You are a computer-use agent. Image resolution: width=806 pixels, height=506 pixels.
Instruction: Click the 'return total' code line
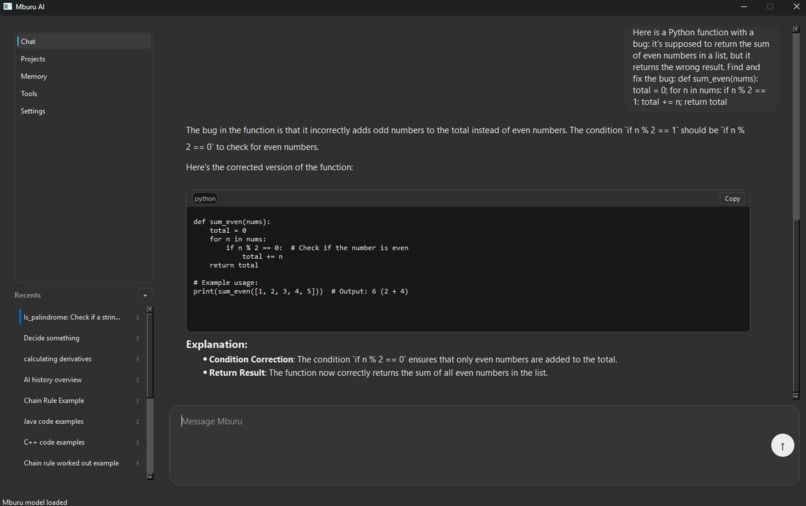tap(234, 265)
